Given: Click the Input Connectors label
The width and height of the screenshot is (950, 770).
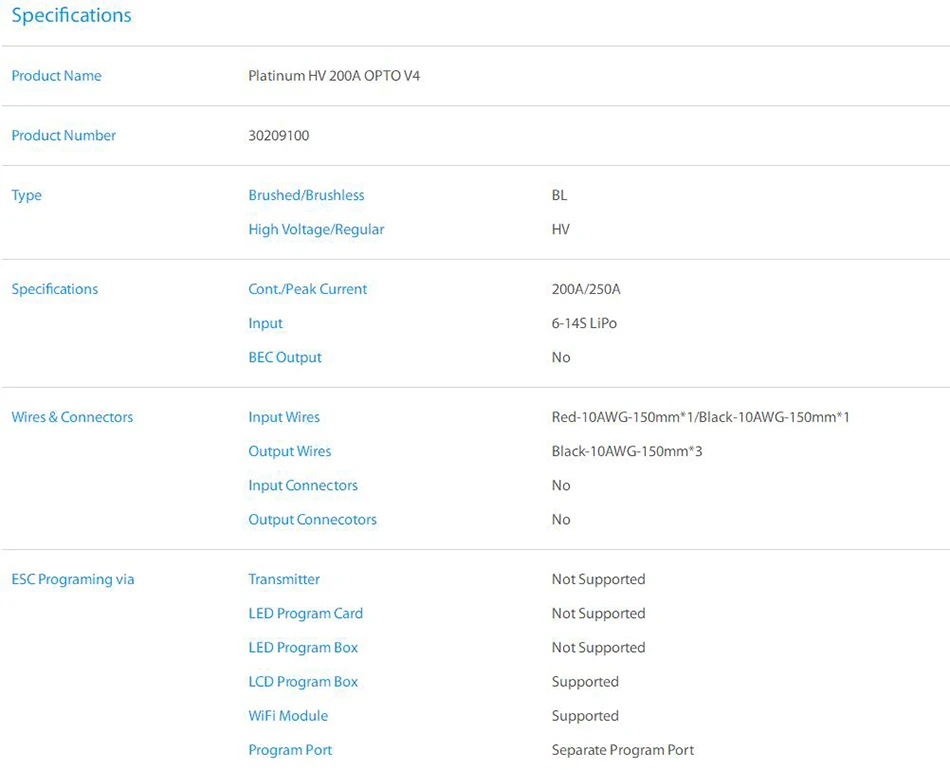Looking at the screenshot, I should (x=303, y=486).
